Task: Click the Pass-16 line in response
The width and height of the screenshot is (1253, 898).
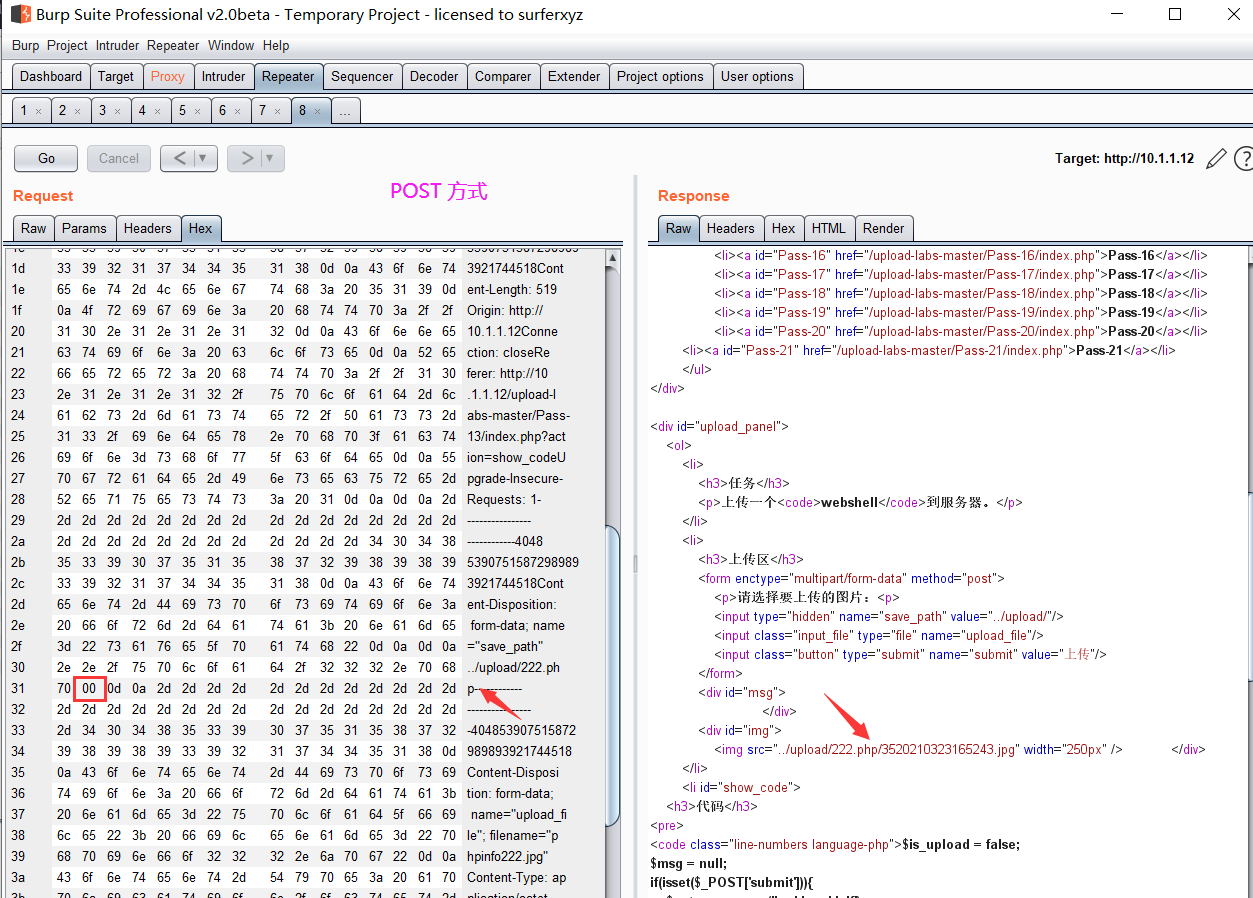Action: coord(961,256)
